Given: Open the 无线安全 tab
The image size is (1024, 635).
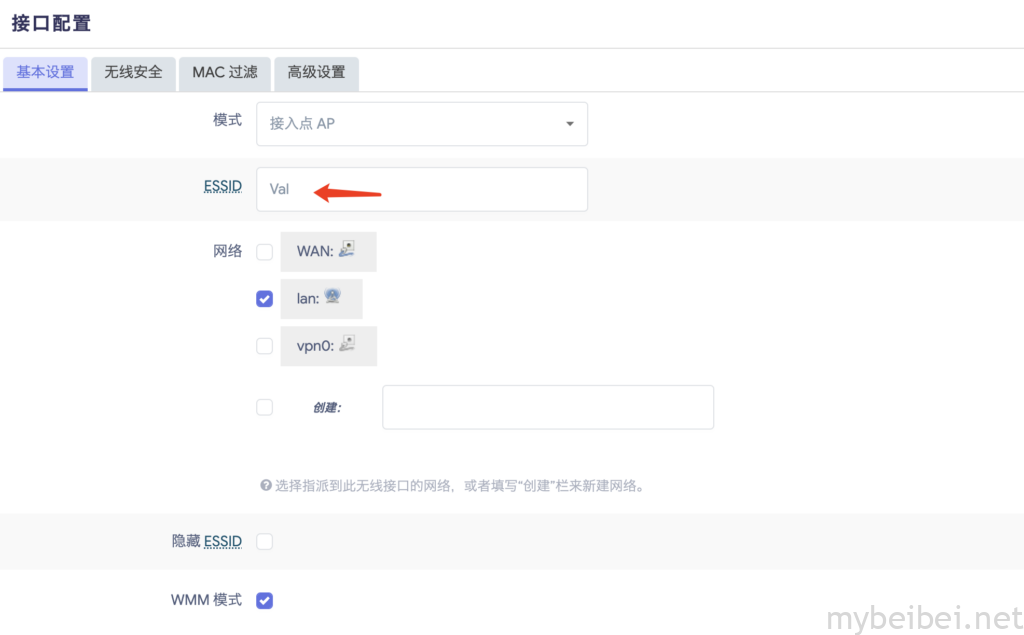Looking at the screenshot, I should [x=133, y=72].
